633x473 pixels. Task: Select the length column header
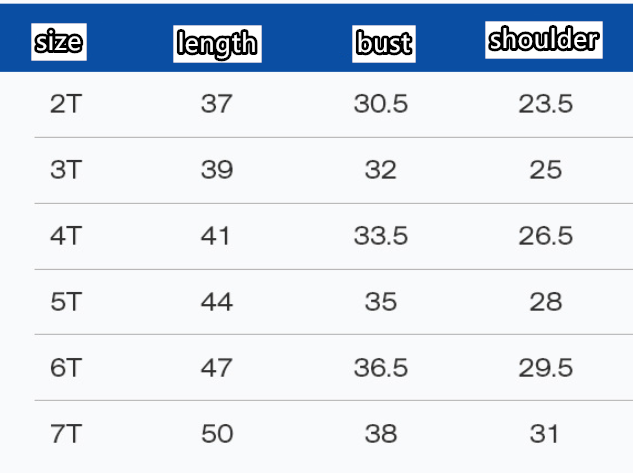coord(216,43)
